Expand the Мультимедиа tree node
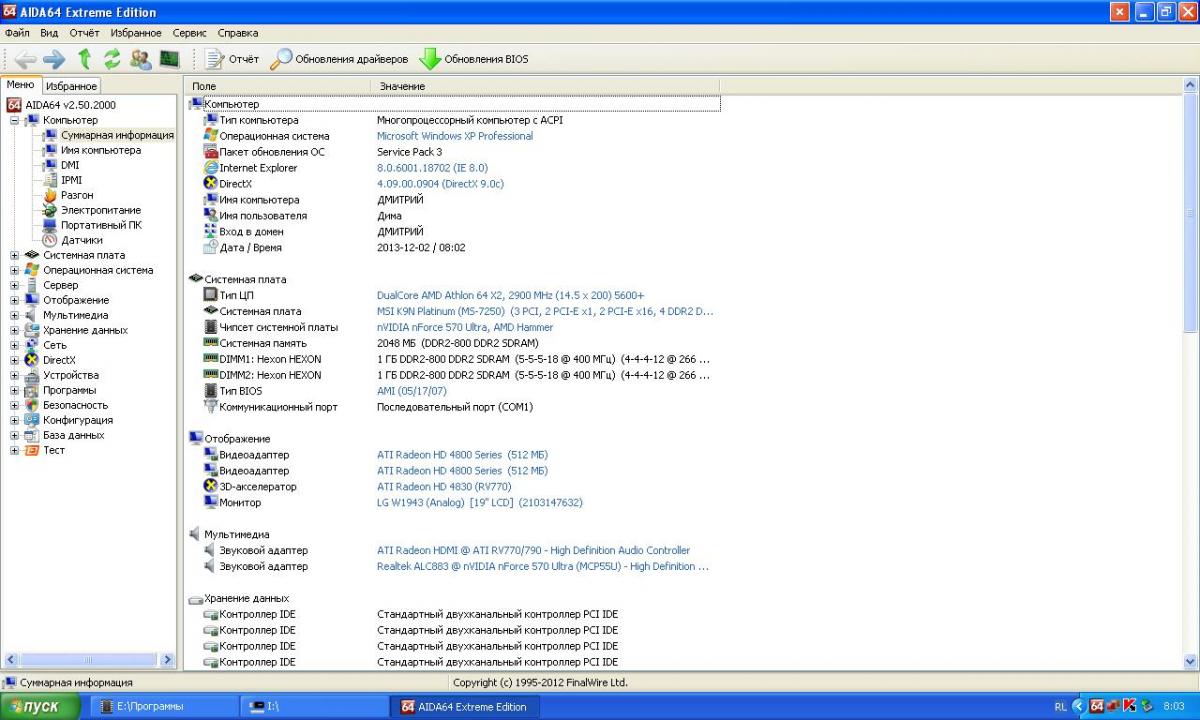Screen dimensions: 1200x720 click(14, 315)
